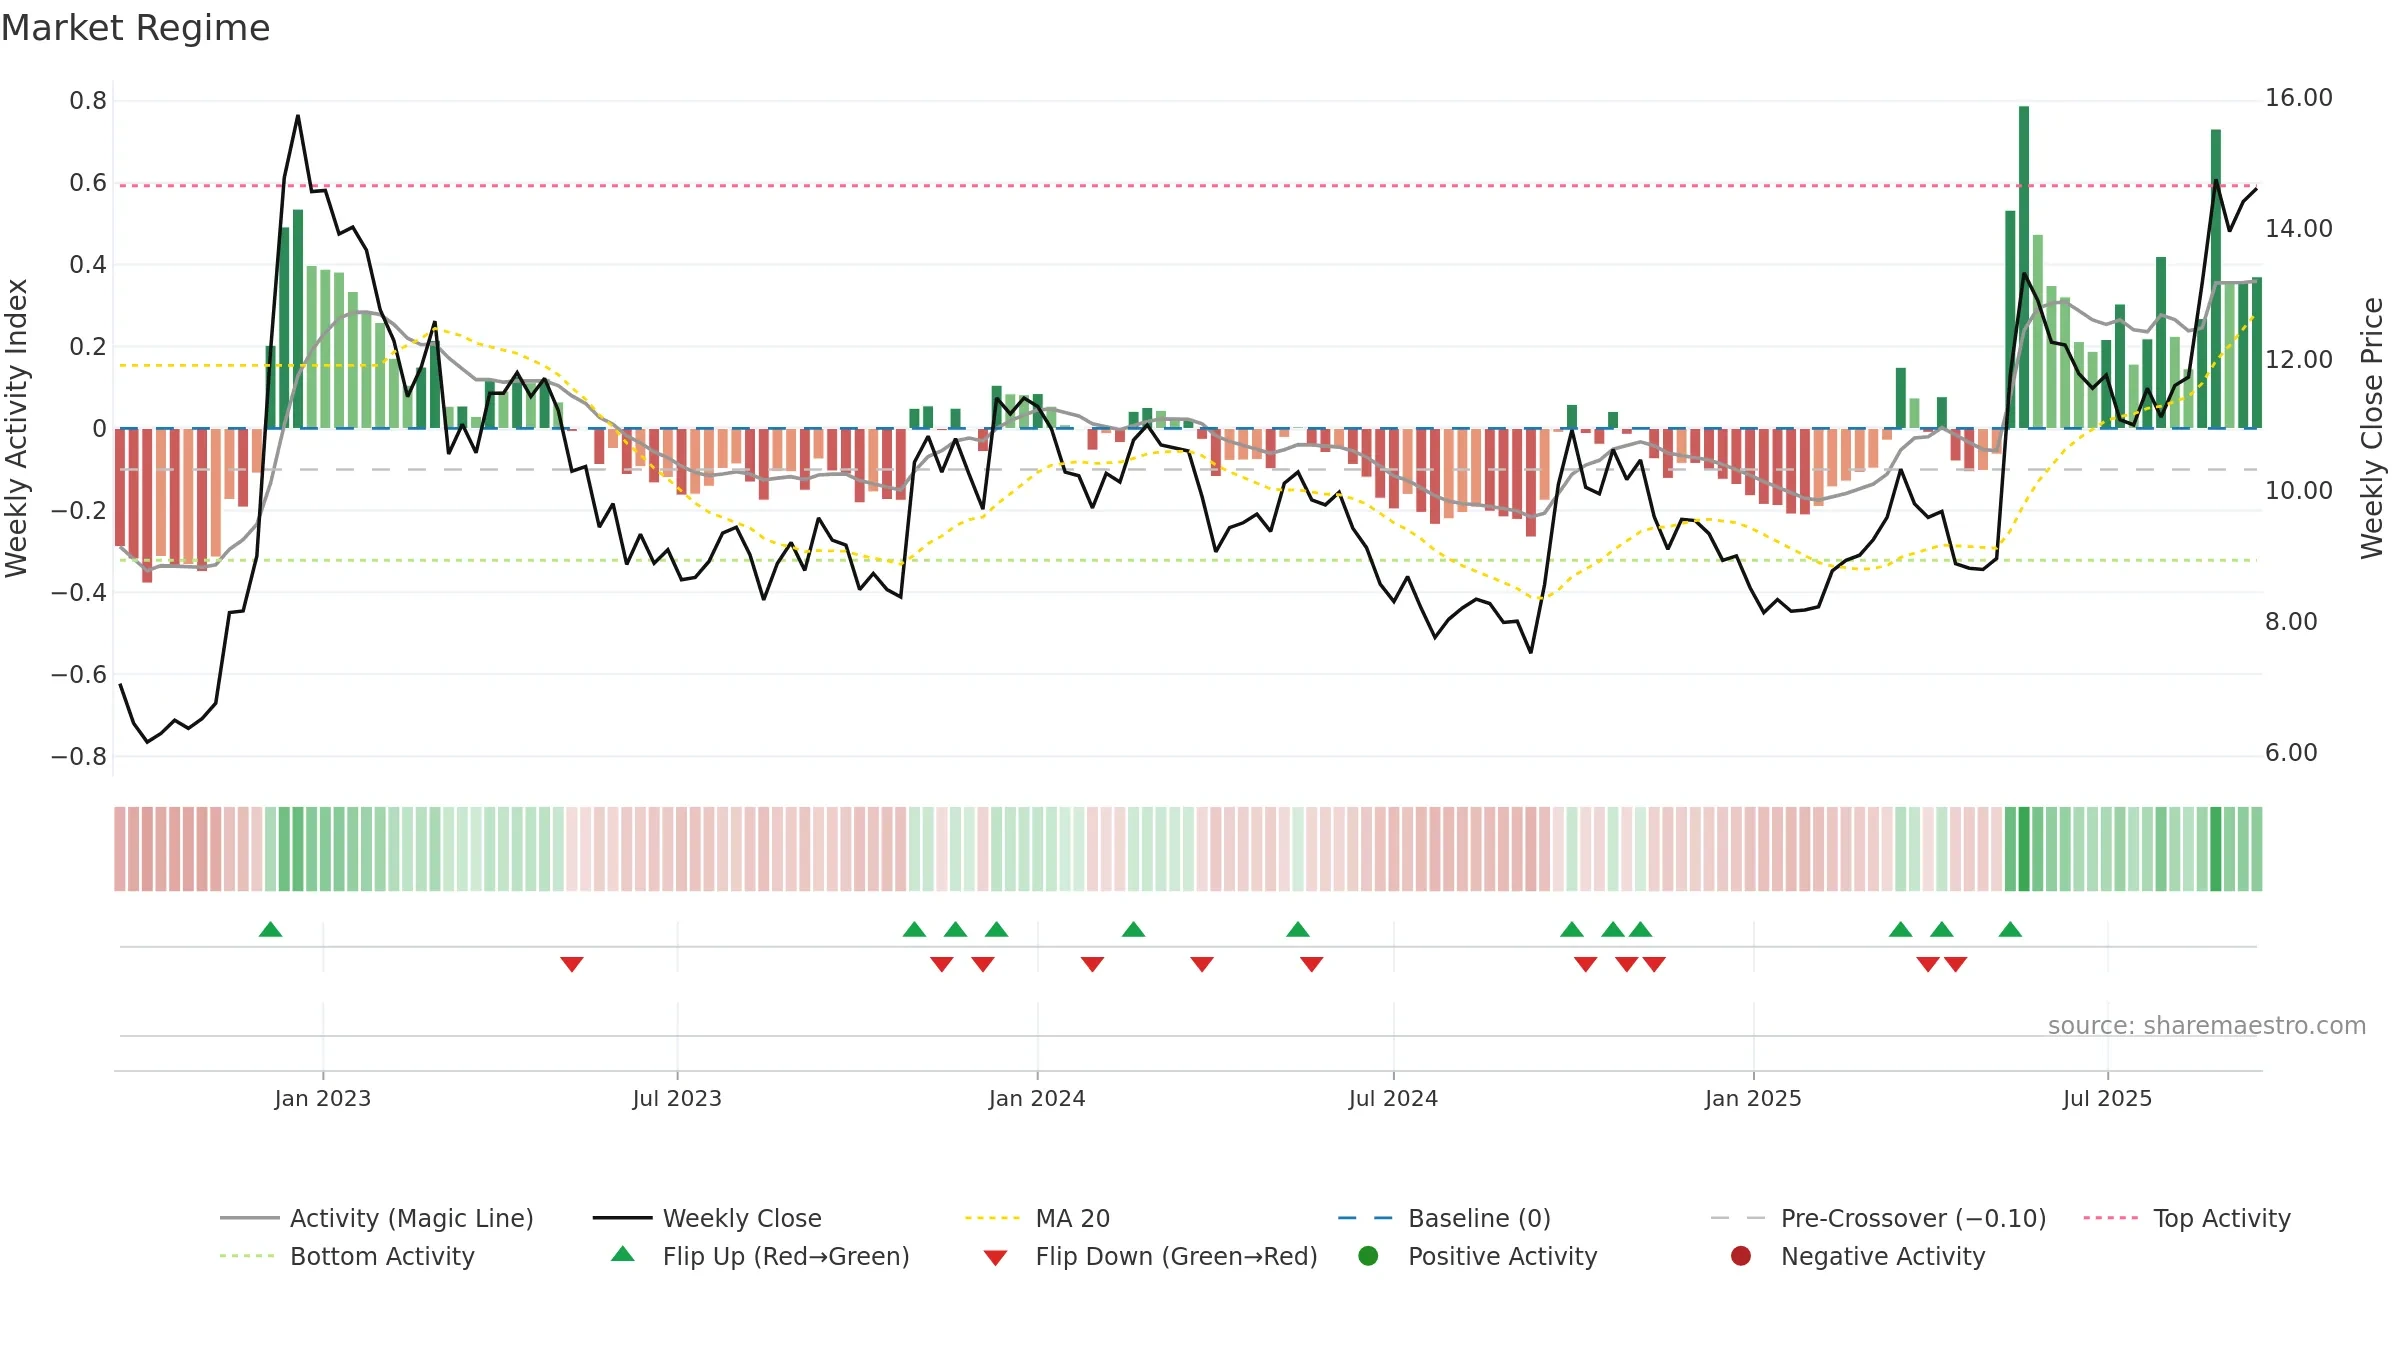
Task: Click the Jan 2024 x-axis label
Action: 1037,1099
